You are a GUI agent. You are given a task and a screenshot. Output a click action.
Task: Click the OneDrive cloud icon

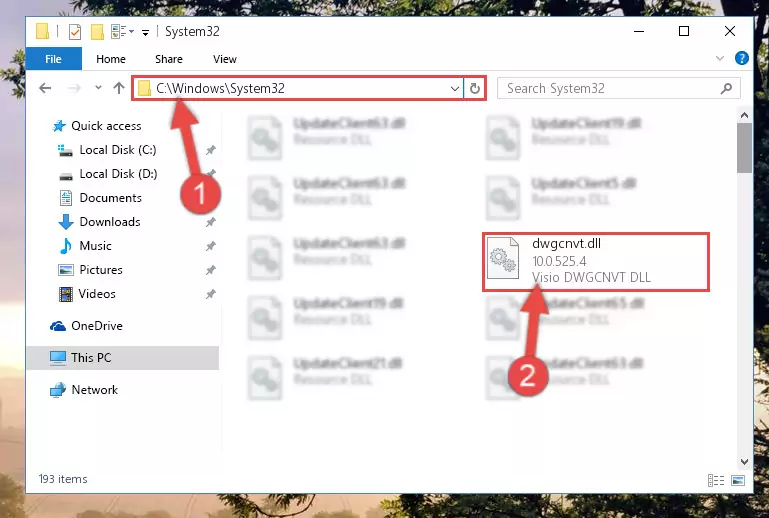58,326
